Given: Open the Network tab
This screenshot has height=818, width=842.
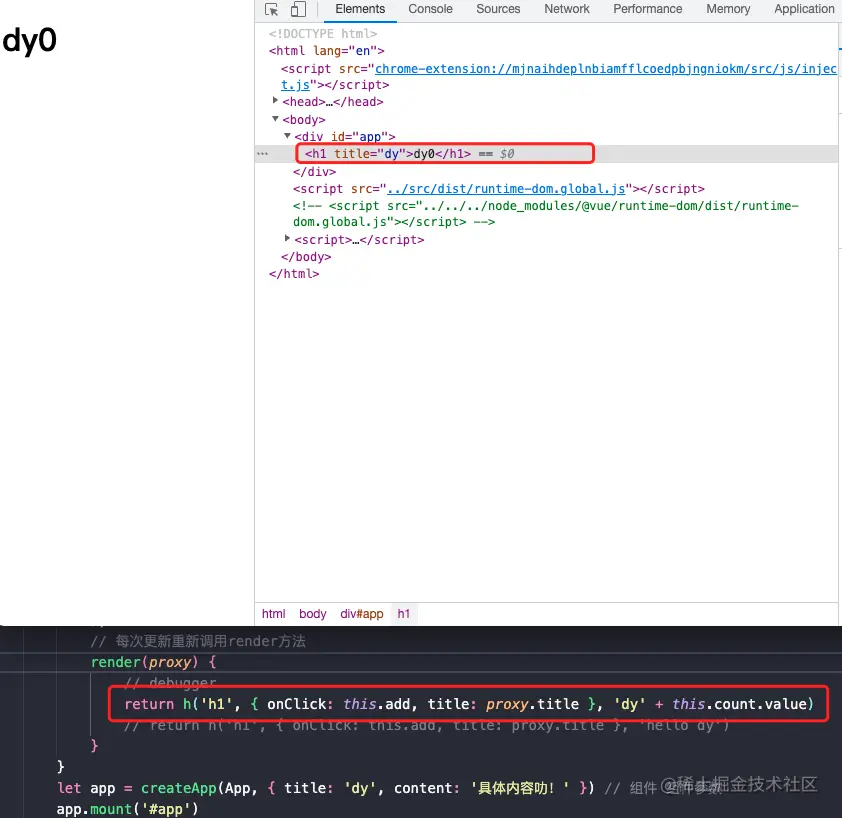Looking at the screenshot, I should 567,9.
